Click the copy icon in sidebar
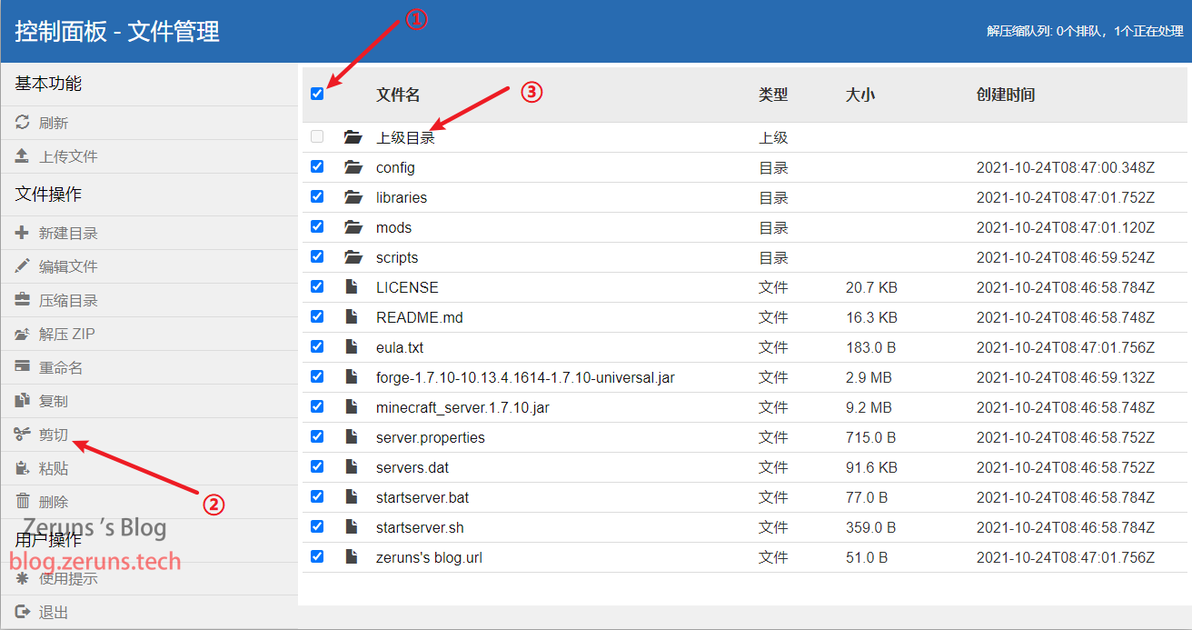 (x=22, y=400)
